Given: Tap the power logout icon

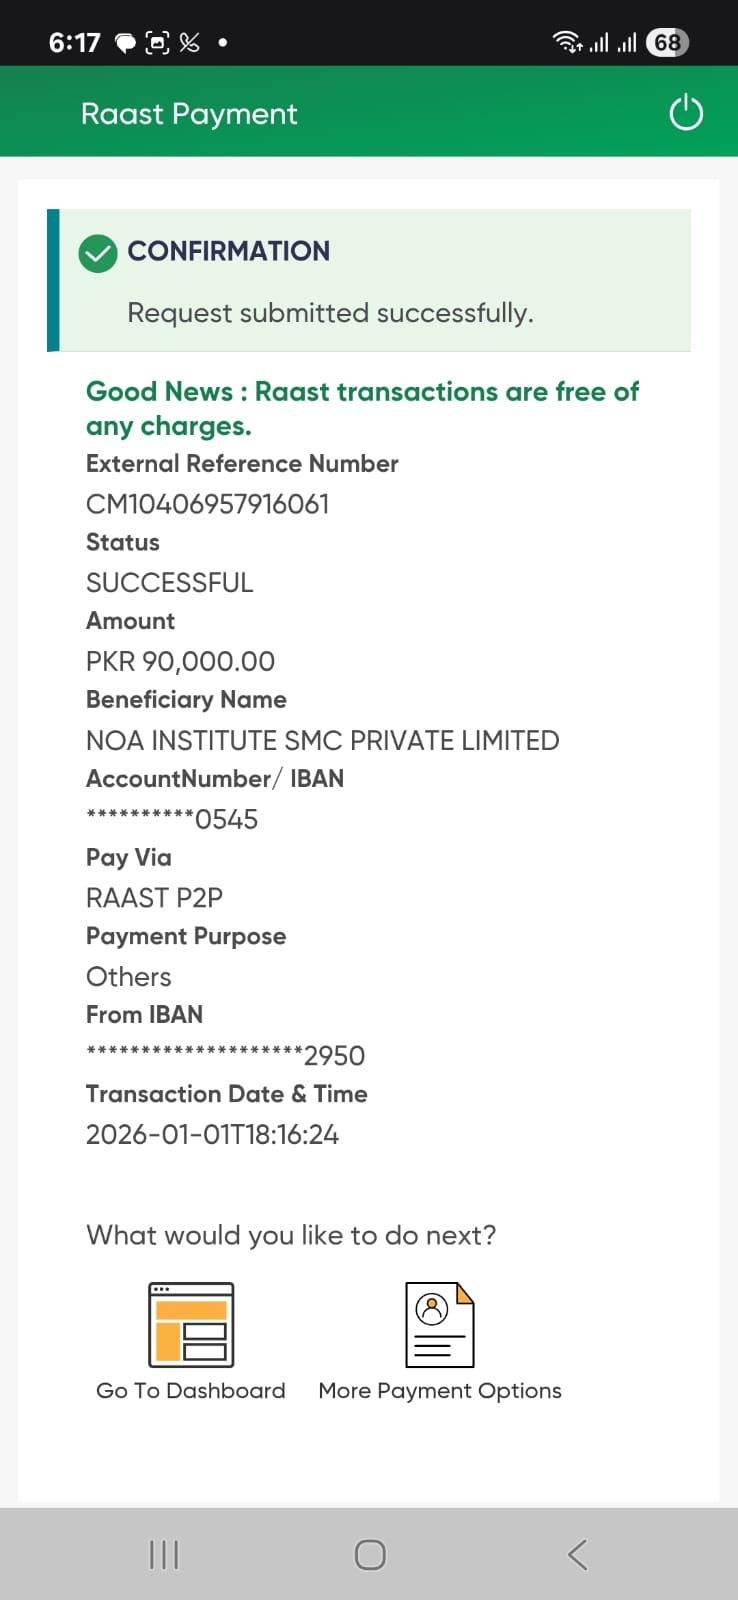Looking at the screenshot, I should point(686,112).
